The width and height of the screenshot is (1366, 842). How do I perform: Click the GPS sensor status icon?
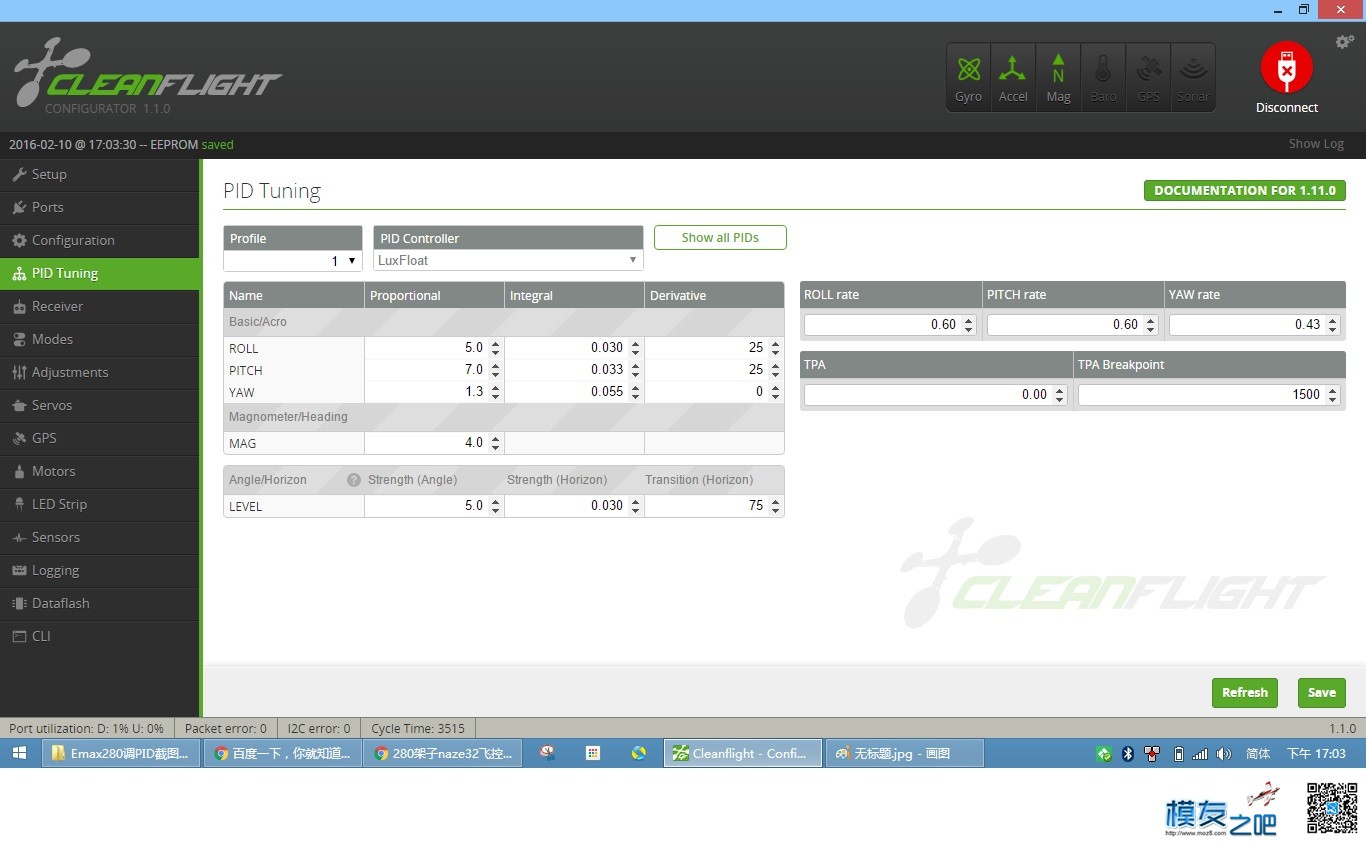pyautogui.click(x=1148, y=77)
